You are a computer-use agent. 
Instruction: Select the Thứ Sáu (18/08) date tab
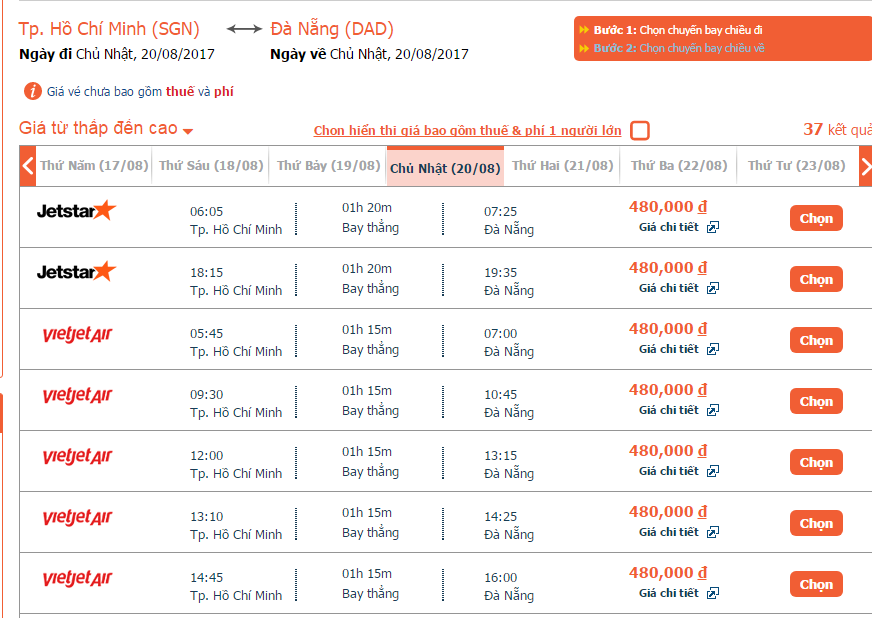coord(211,166)
